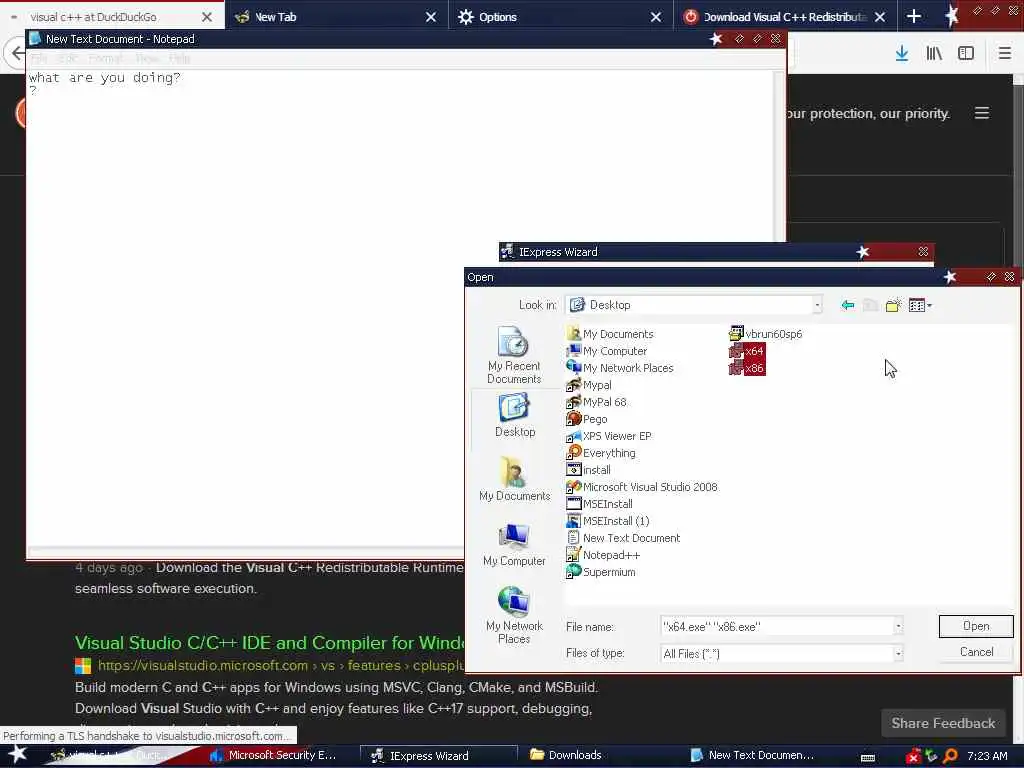Select vbrun60sp6 file in list
This screenshot has height=768, width=1024.
coord(765,334)
